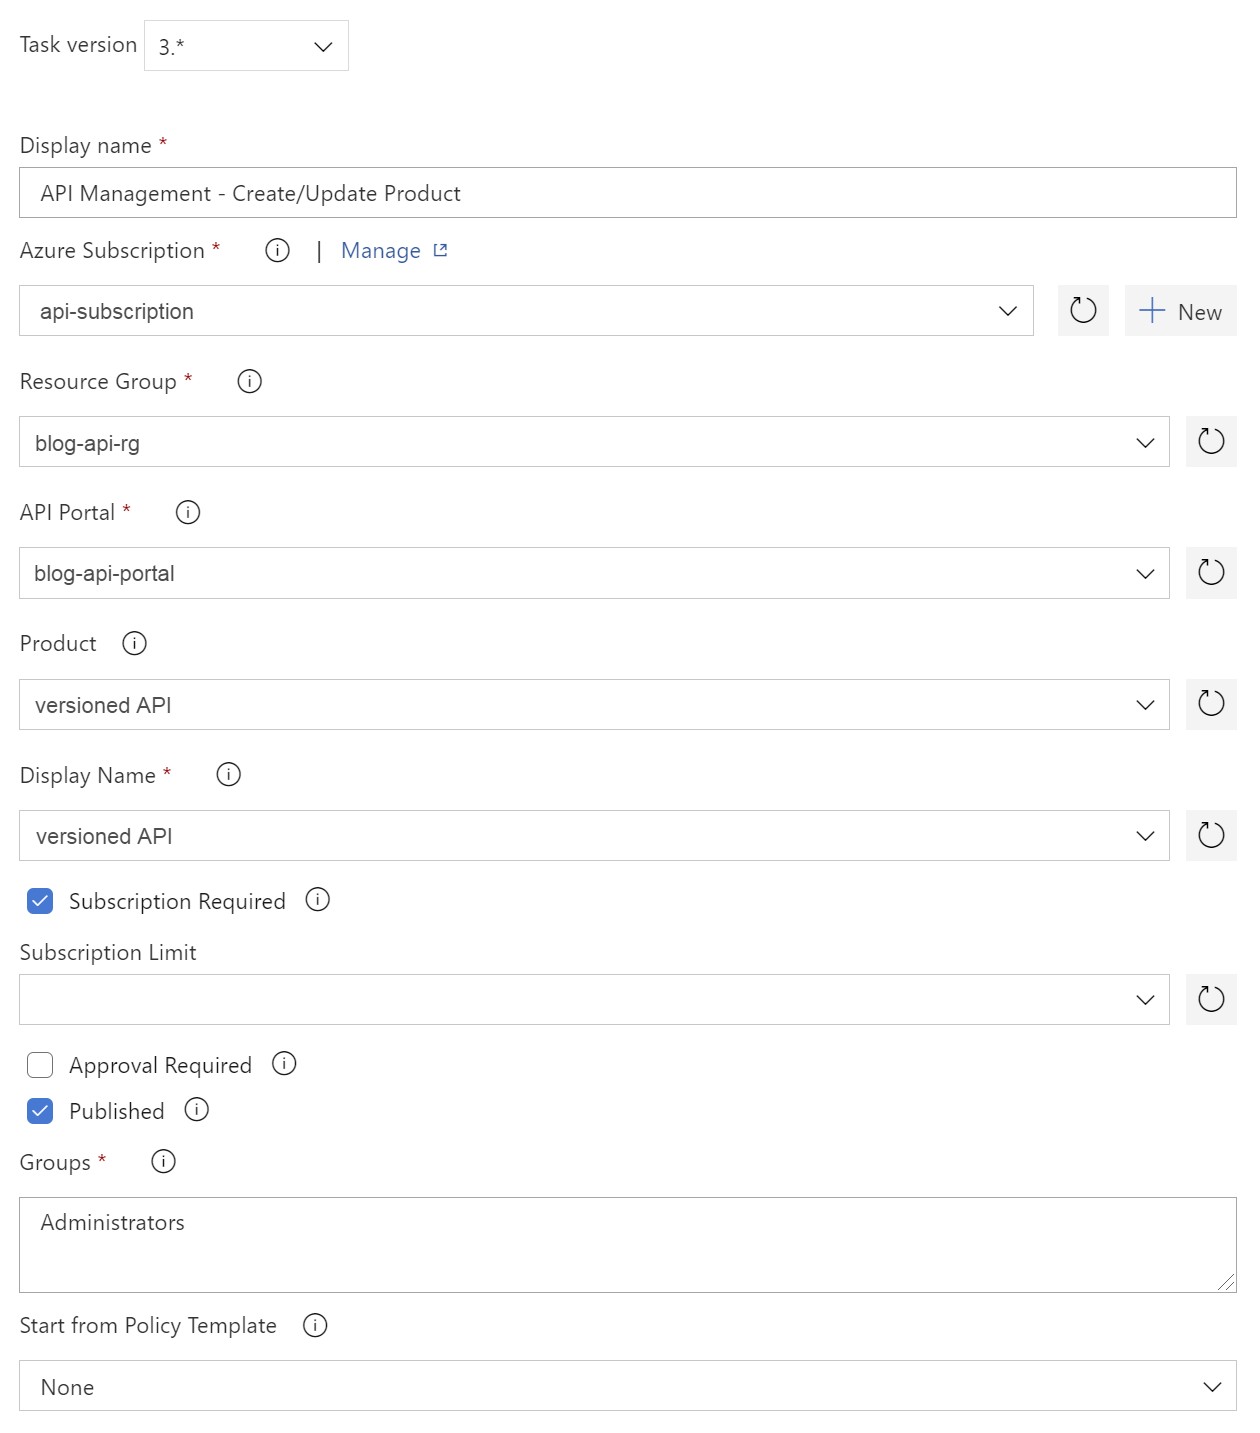Show info tooltip for Azure Subscription

tap(277, 250)
